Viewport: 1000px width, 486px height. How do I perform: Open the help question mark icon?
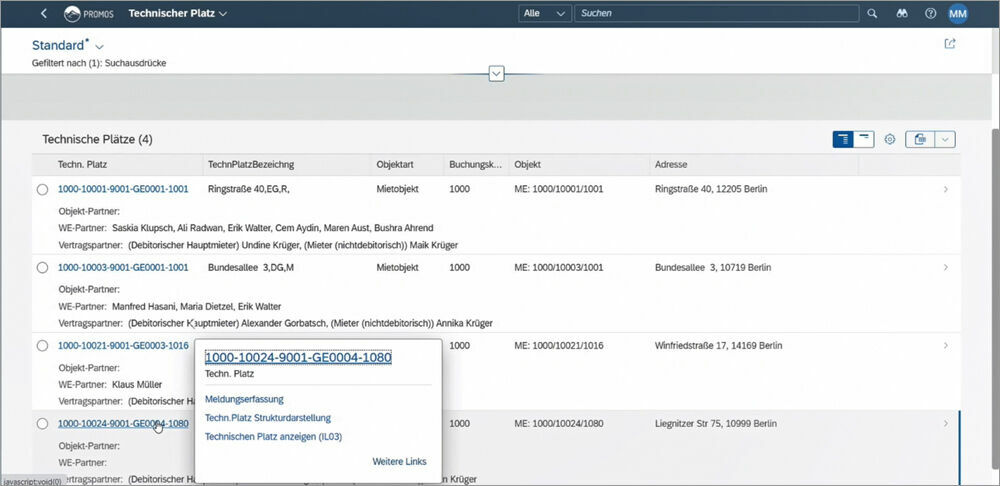pyautogui.click(x=930, y=14)
